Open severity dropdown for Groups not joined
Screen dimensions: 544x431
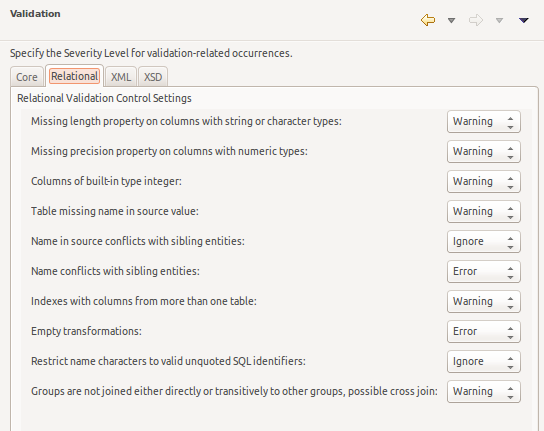[x=484, y=391]
